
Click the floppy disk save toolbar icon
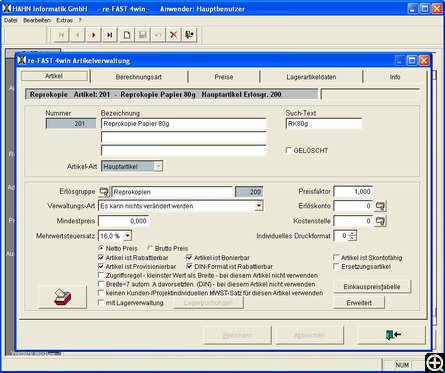tap(143, 35)
